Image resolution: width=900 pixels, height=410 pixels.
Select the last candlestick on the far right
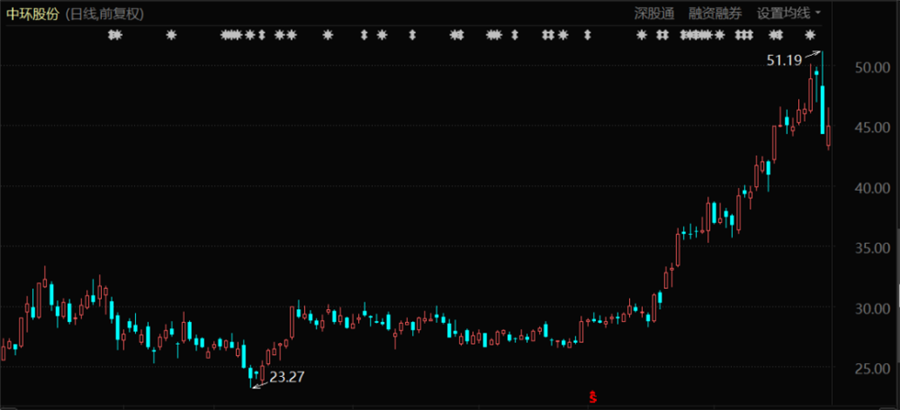[828, 138]
